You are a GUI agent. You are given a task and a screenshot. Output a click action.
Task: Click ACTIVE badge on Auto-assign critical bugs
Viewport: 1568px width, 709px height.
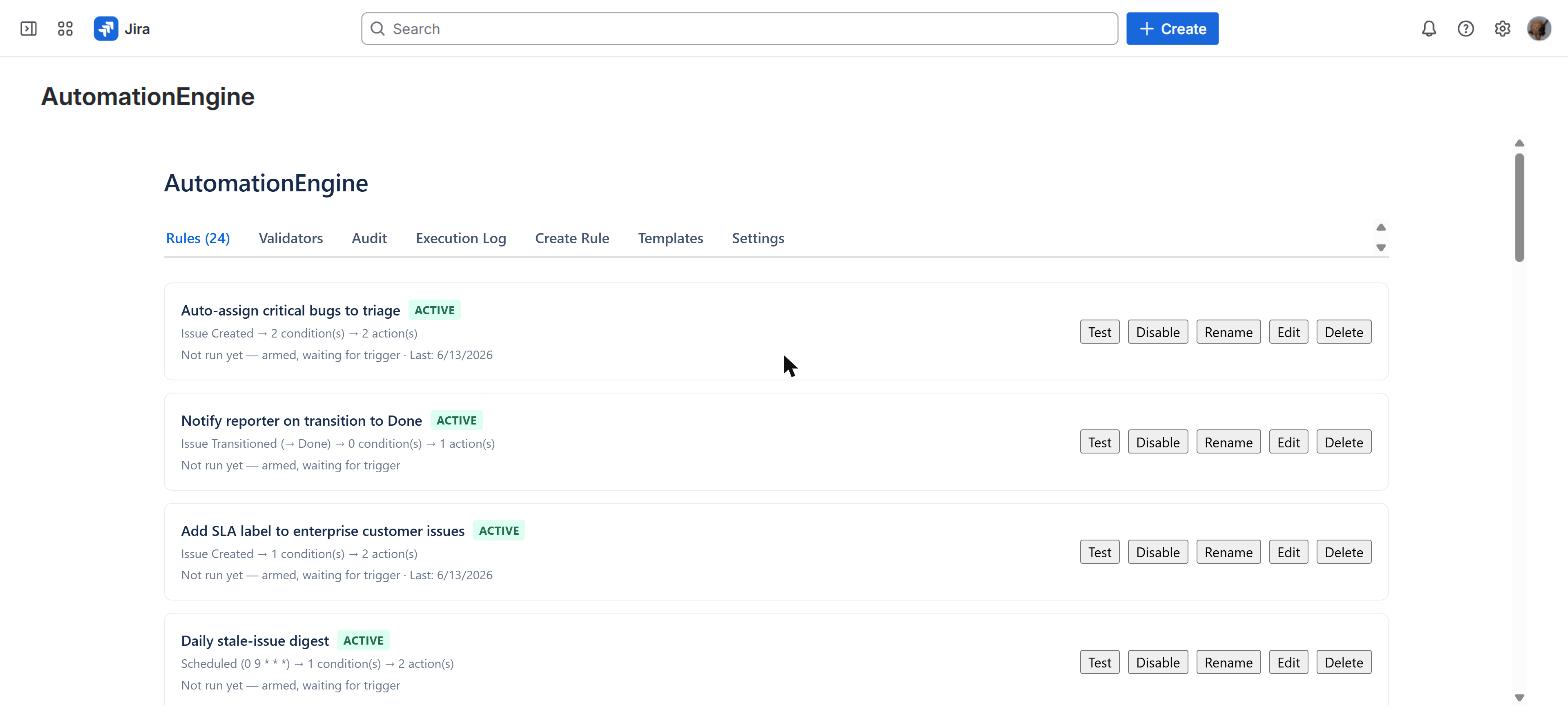point(434,310)
